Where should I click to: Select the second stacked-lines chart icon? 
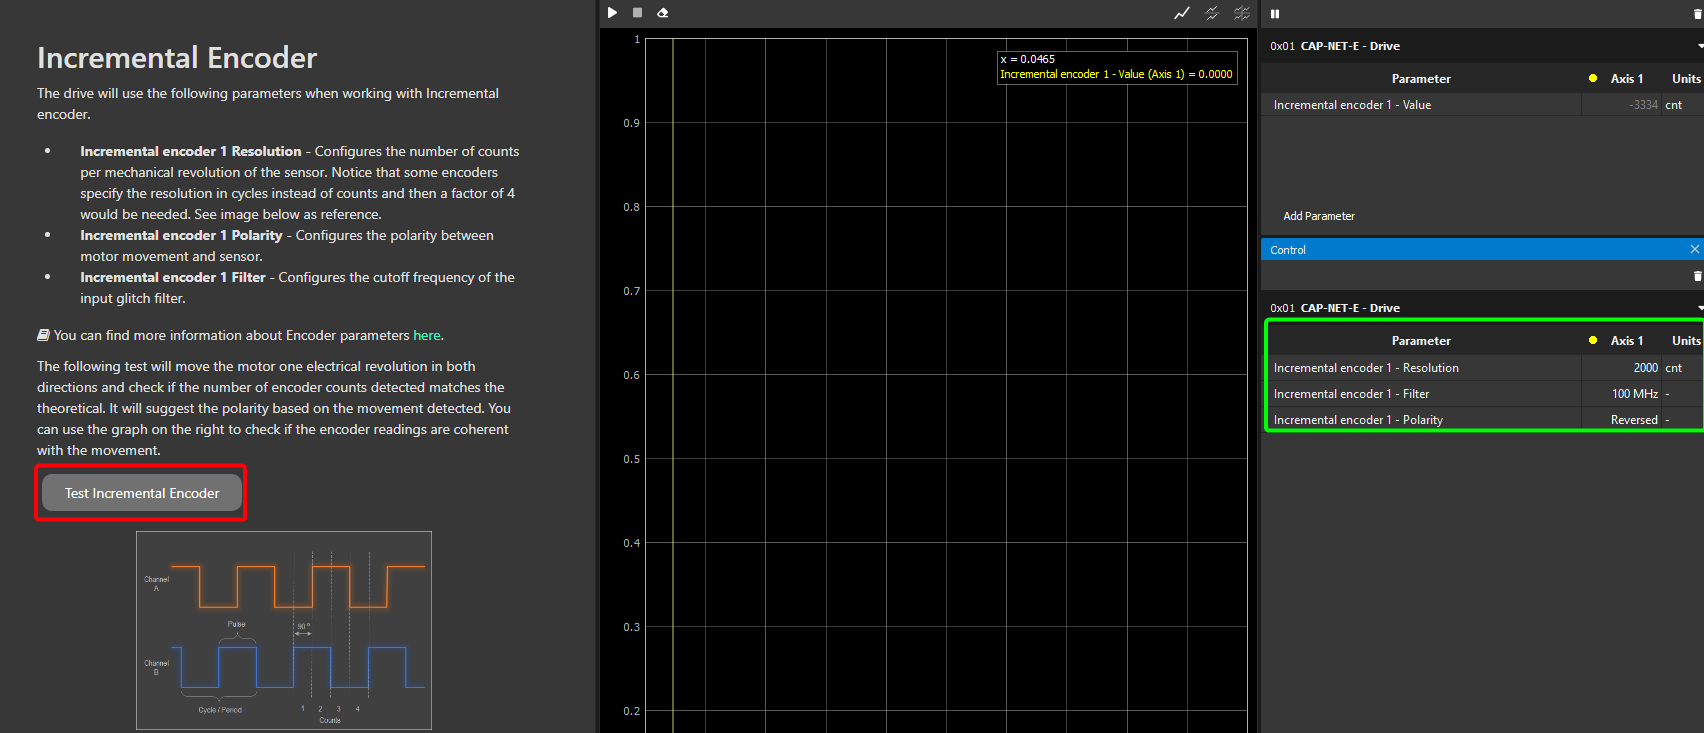pyautogui.click(x=1212, y=13)
